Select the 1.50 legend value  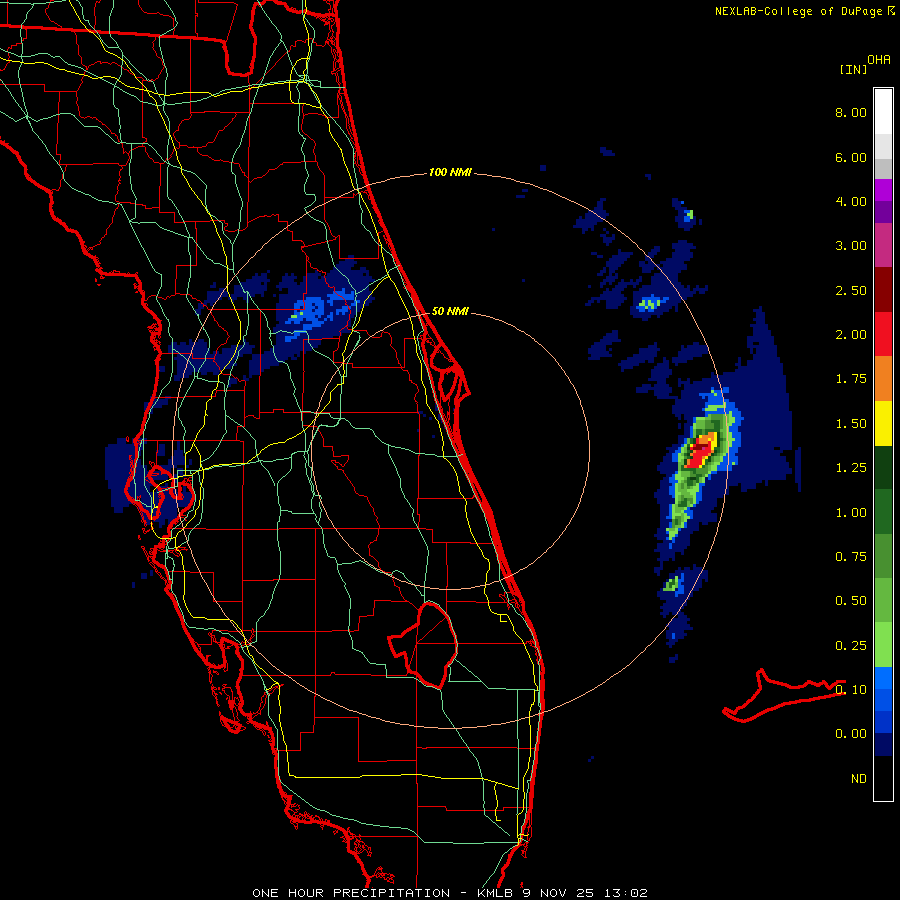851,424
